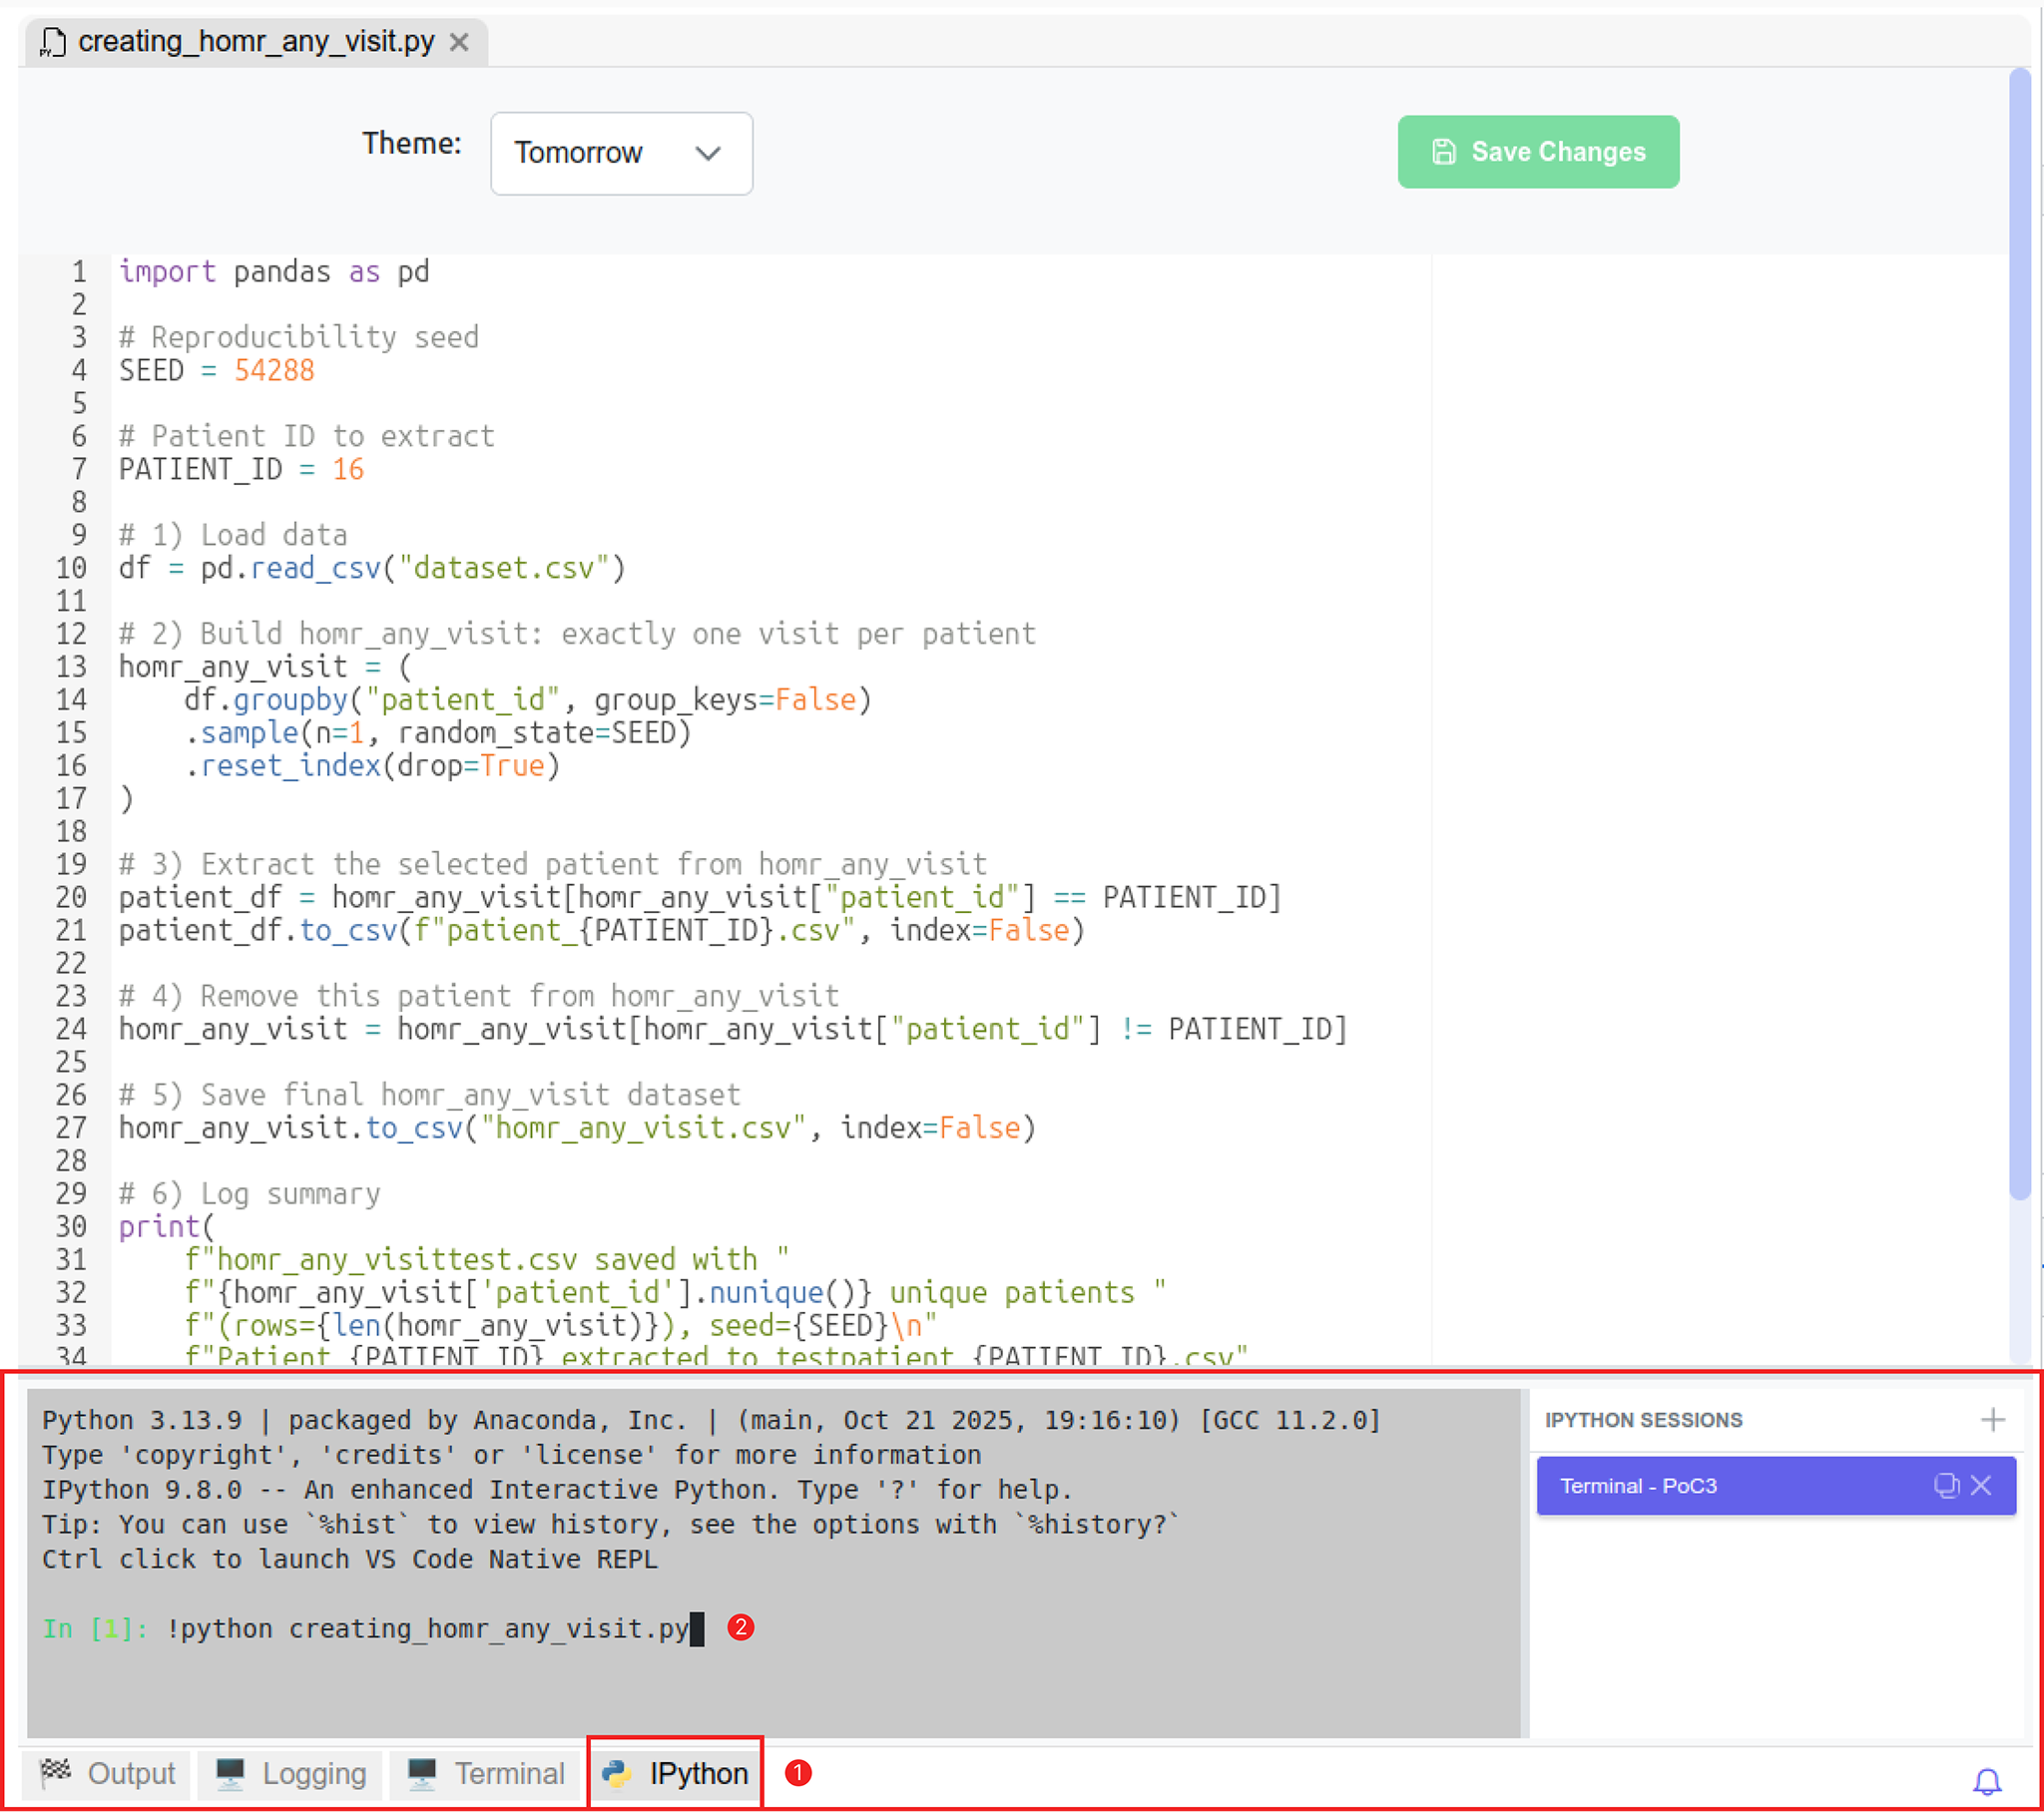Screen dimensions: 2044x1812
Task: Click the Python logo icon on the IPython tab
Action: (x=617, y=1774)
